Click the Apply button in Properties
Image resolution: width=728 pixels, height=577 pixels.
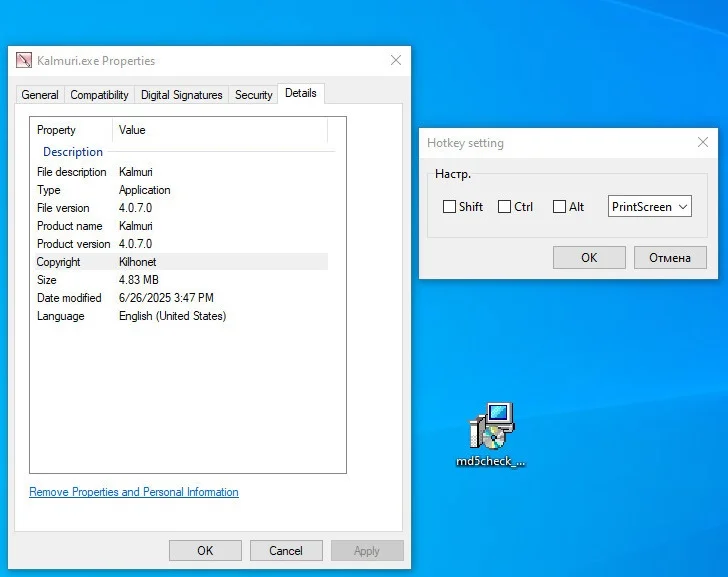(x=367, y=551)
